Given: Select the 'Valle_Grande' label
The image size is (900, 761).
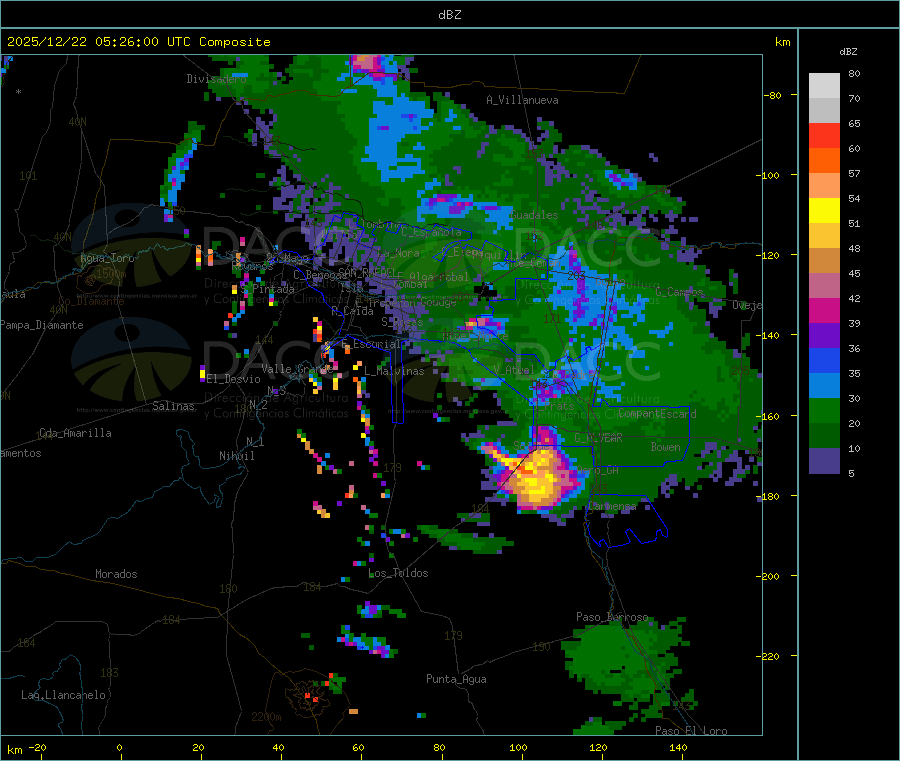Looking at the screenshot, I should (297, 369).
